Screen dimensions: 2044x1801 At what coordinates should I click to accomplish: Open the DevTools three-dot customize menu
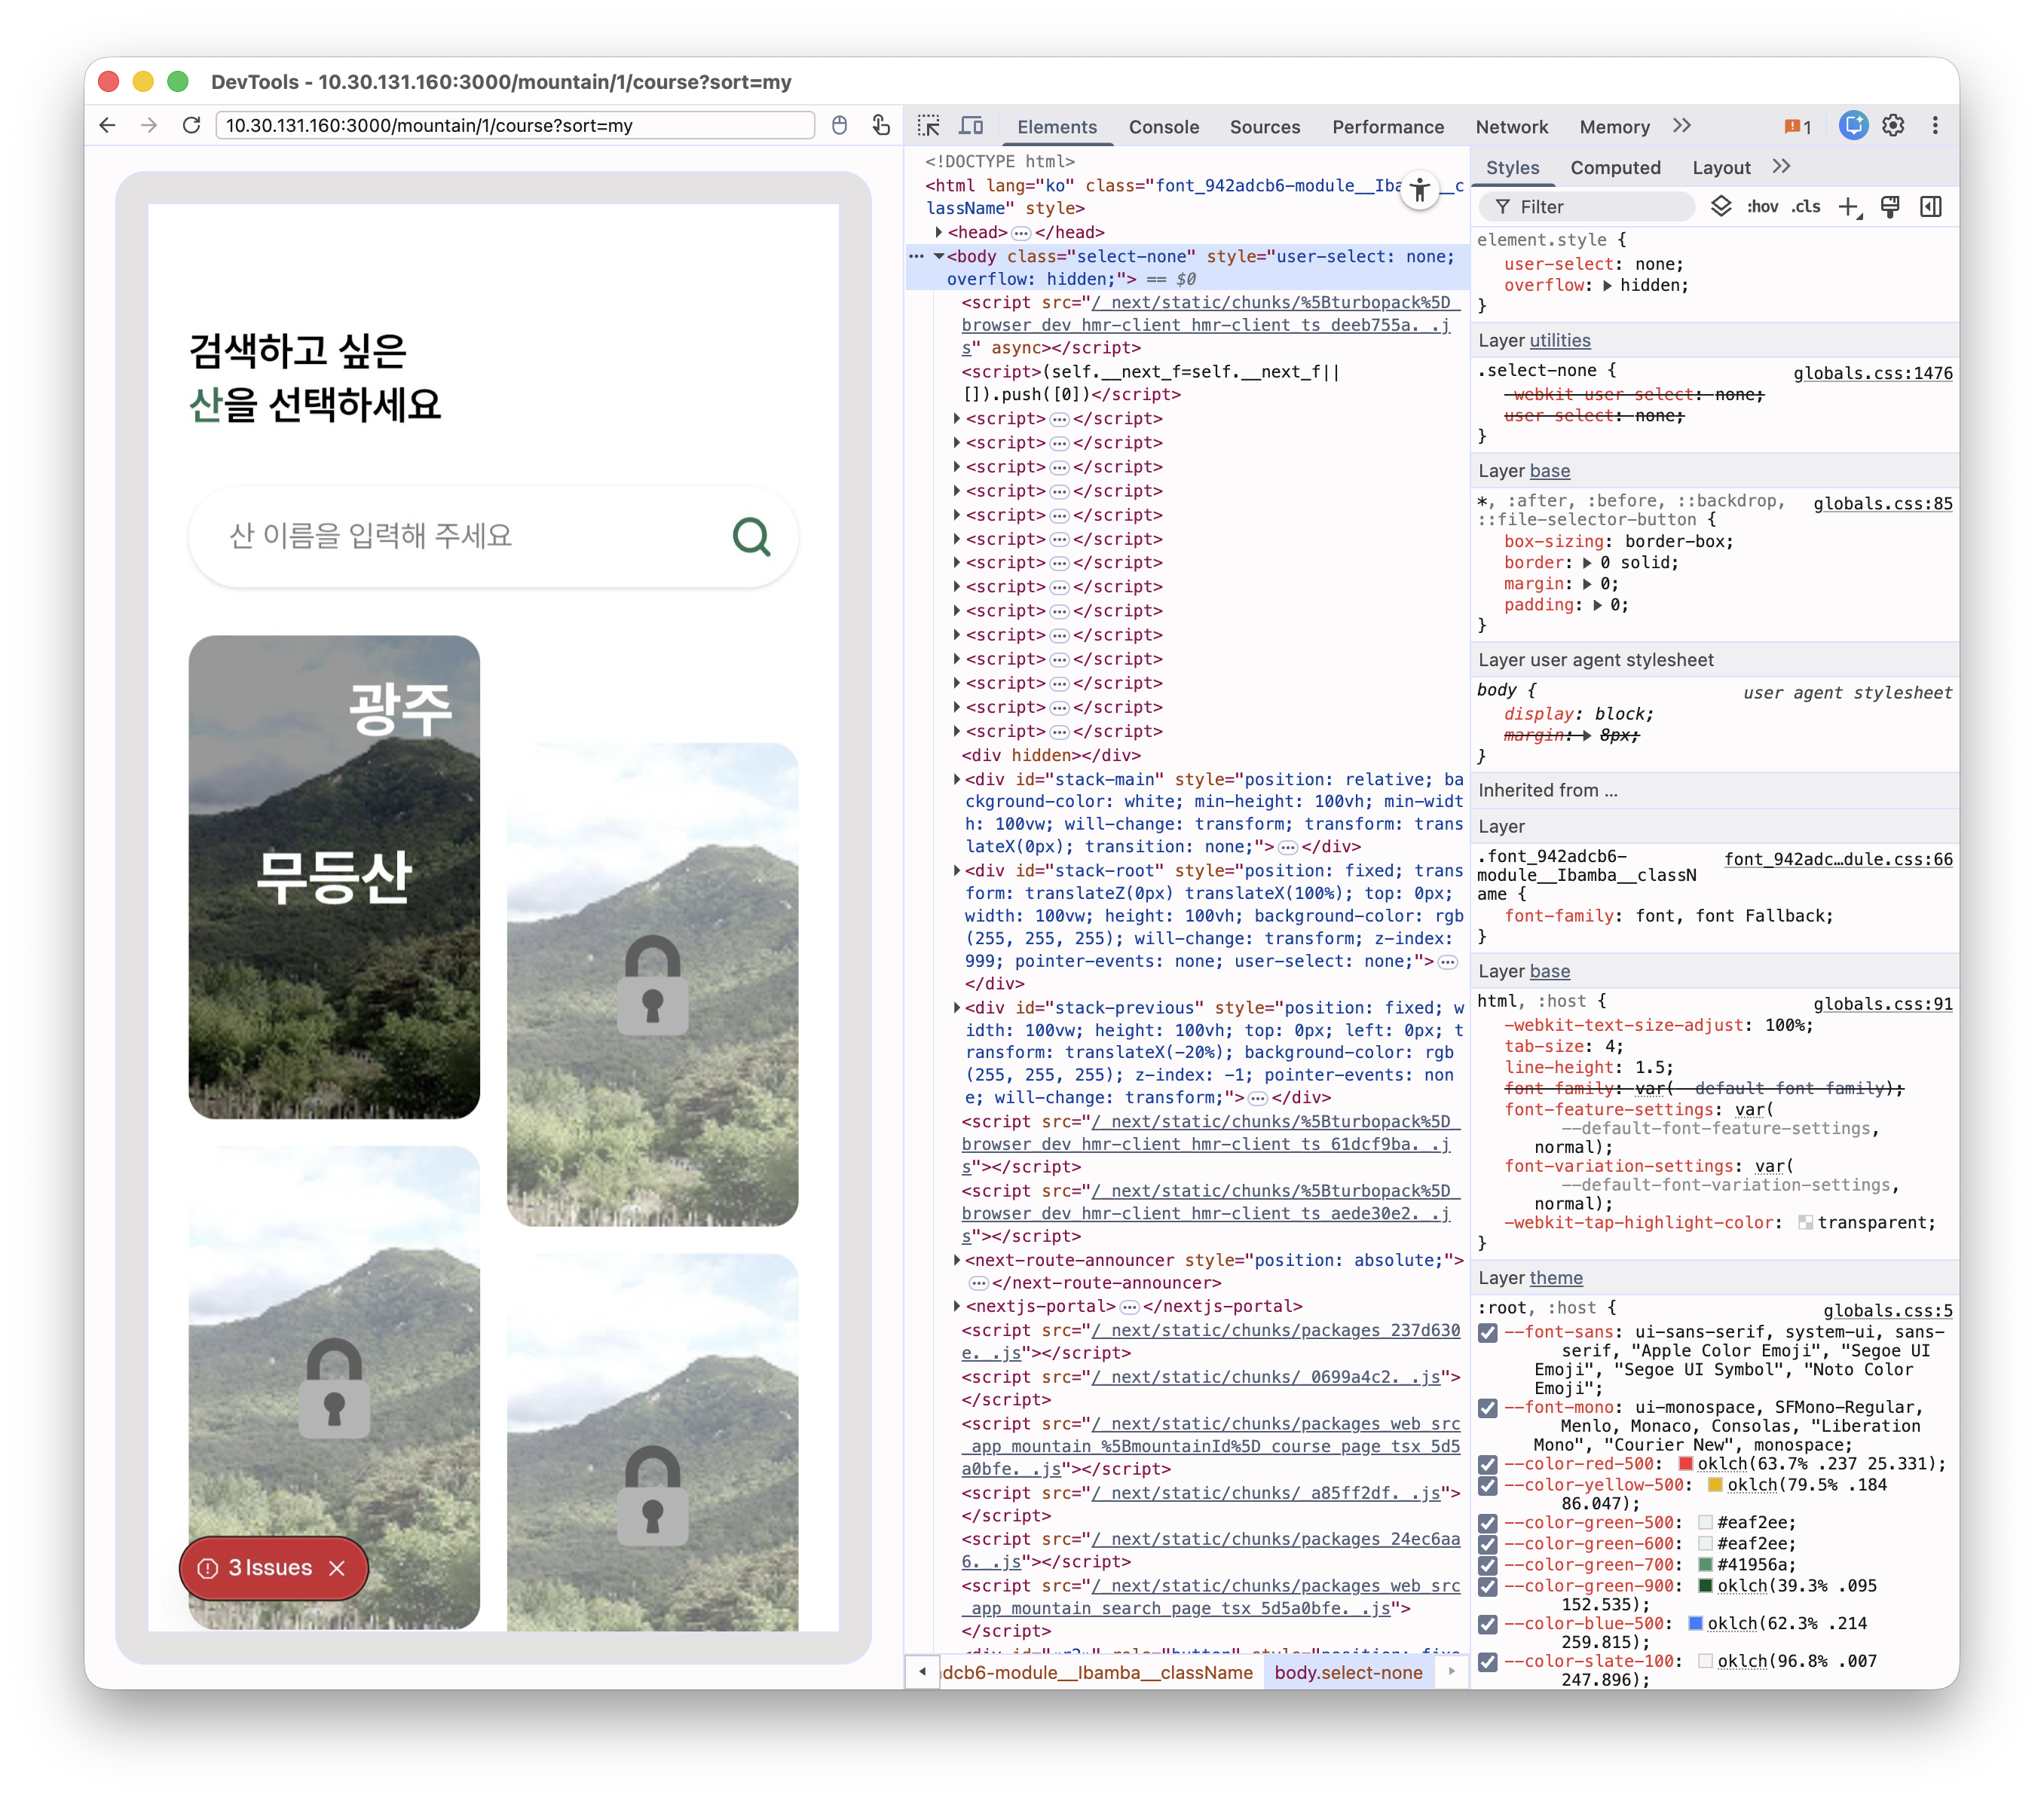pyautogui.click(x=1935, y=126)
